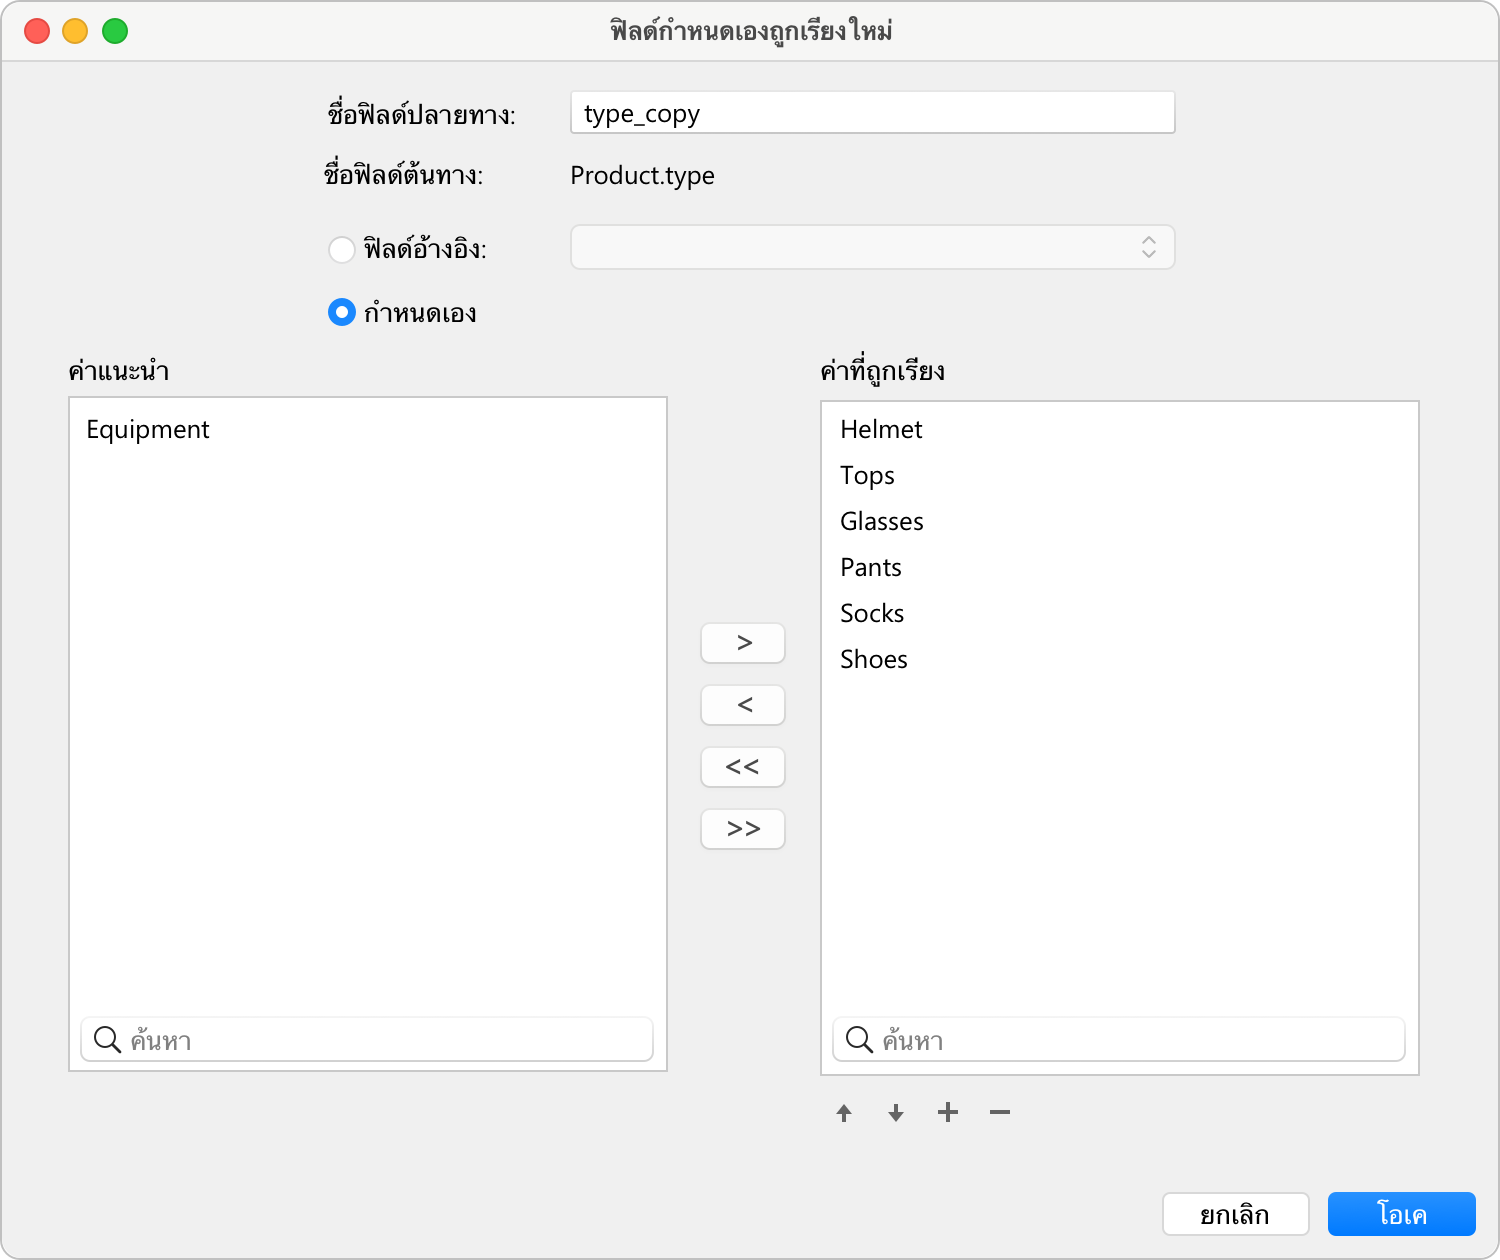This screenshot has width=1500, height=1260.
Task: Select the กำหนดเอง radio button
Action: 342,313
